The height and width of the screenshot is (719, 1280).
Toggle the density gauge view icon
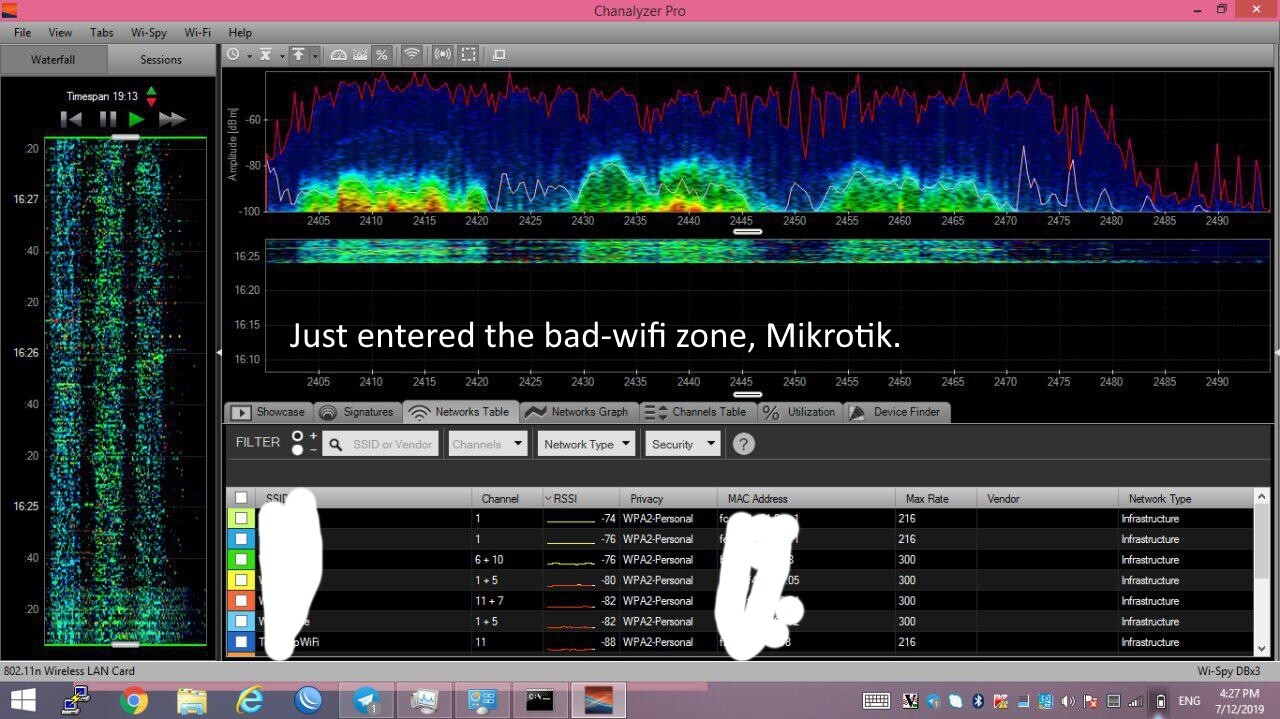pyautogui.click(x=339, y=55)
